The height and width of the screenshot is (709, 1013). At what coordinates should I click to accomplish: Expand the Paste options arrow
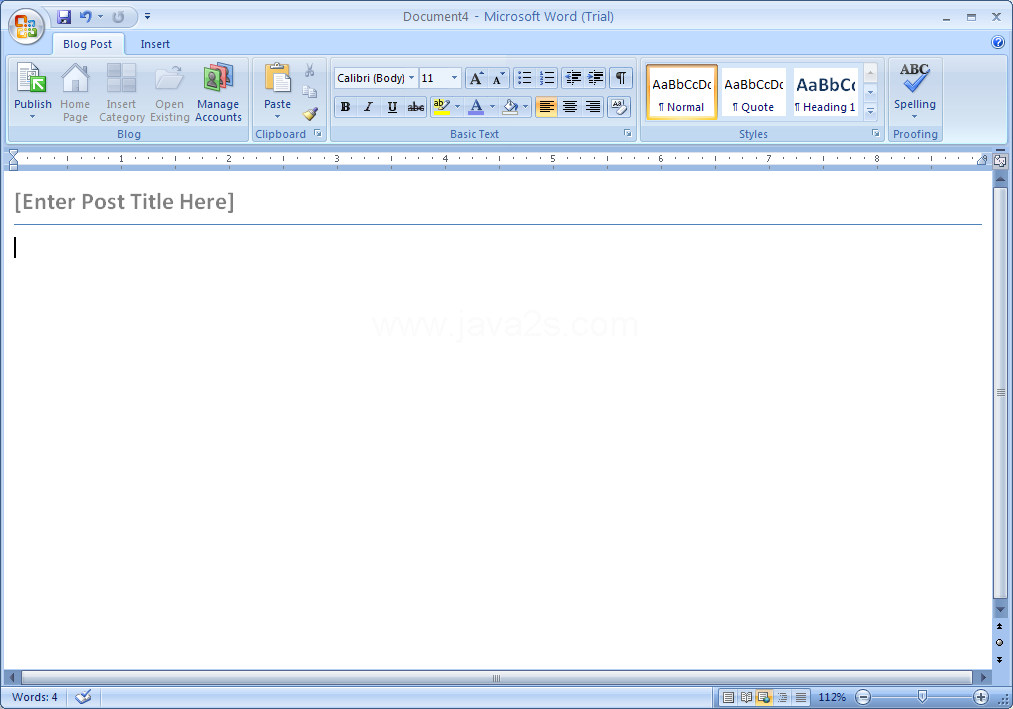(277, 117)
